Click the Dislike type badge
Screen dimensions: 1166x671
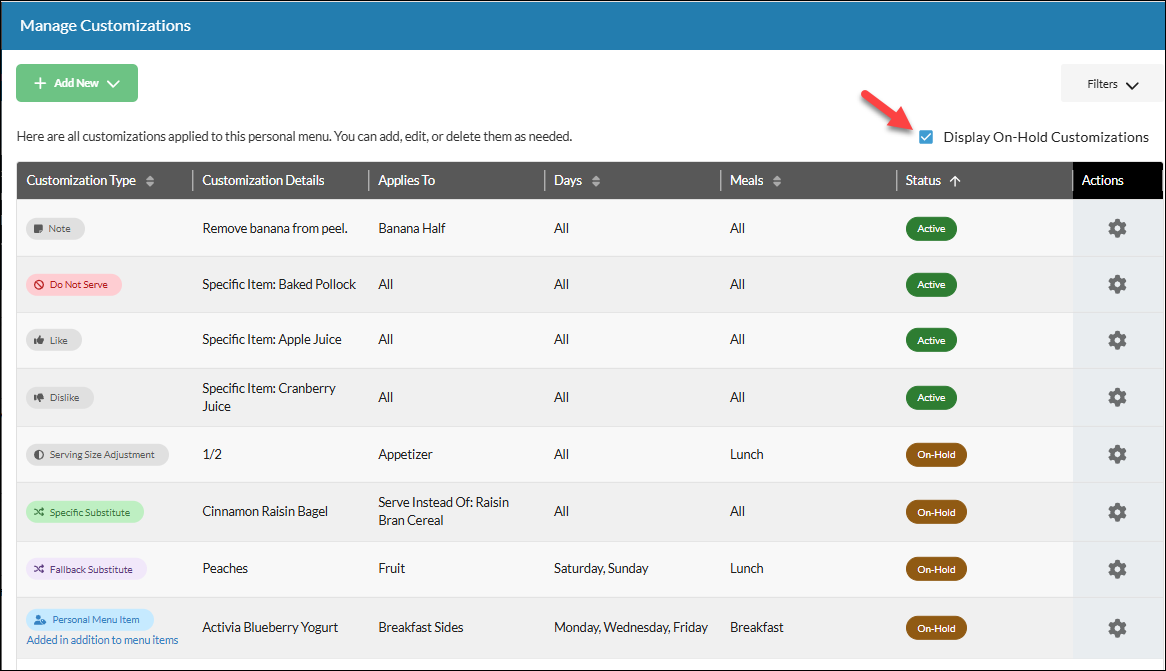[59, 397]
